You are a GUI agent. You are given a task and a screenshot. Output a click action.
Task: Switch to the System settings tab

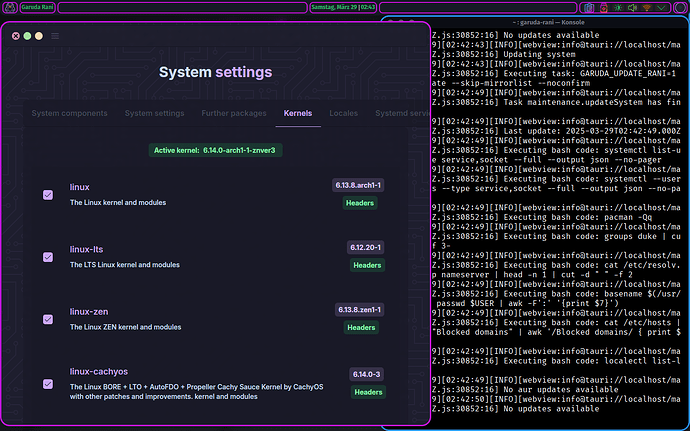pos(154,113)
